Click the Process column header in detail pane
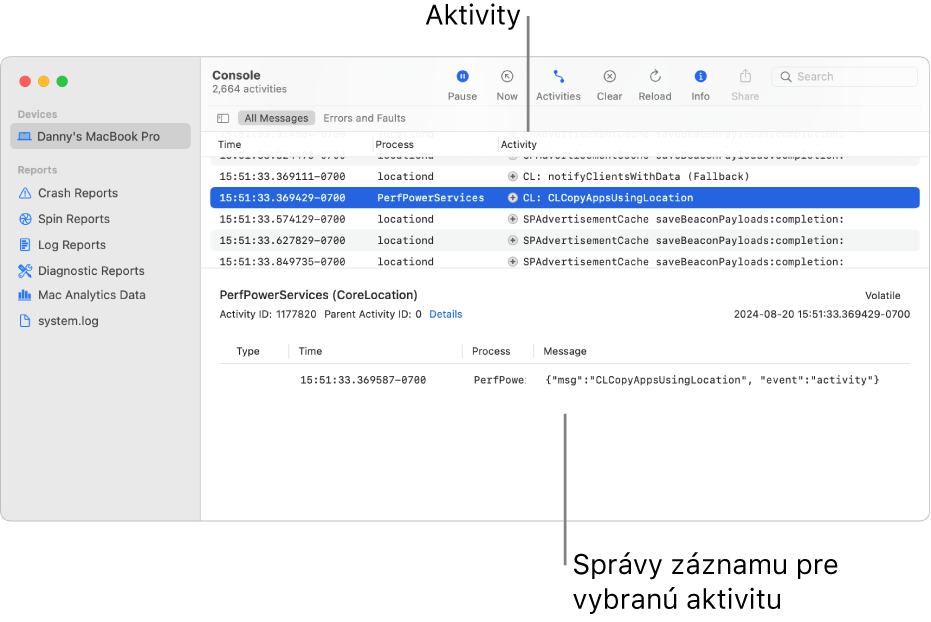Screen dimensions: 931x622 491,351
